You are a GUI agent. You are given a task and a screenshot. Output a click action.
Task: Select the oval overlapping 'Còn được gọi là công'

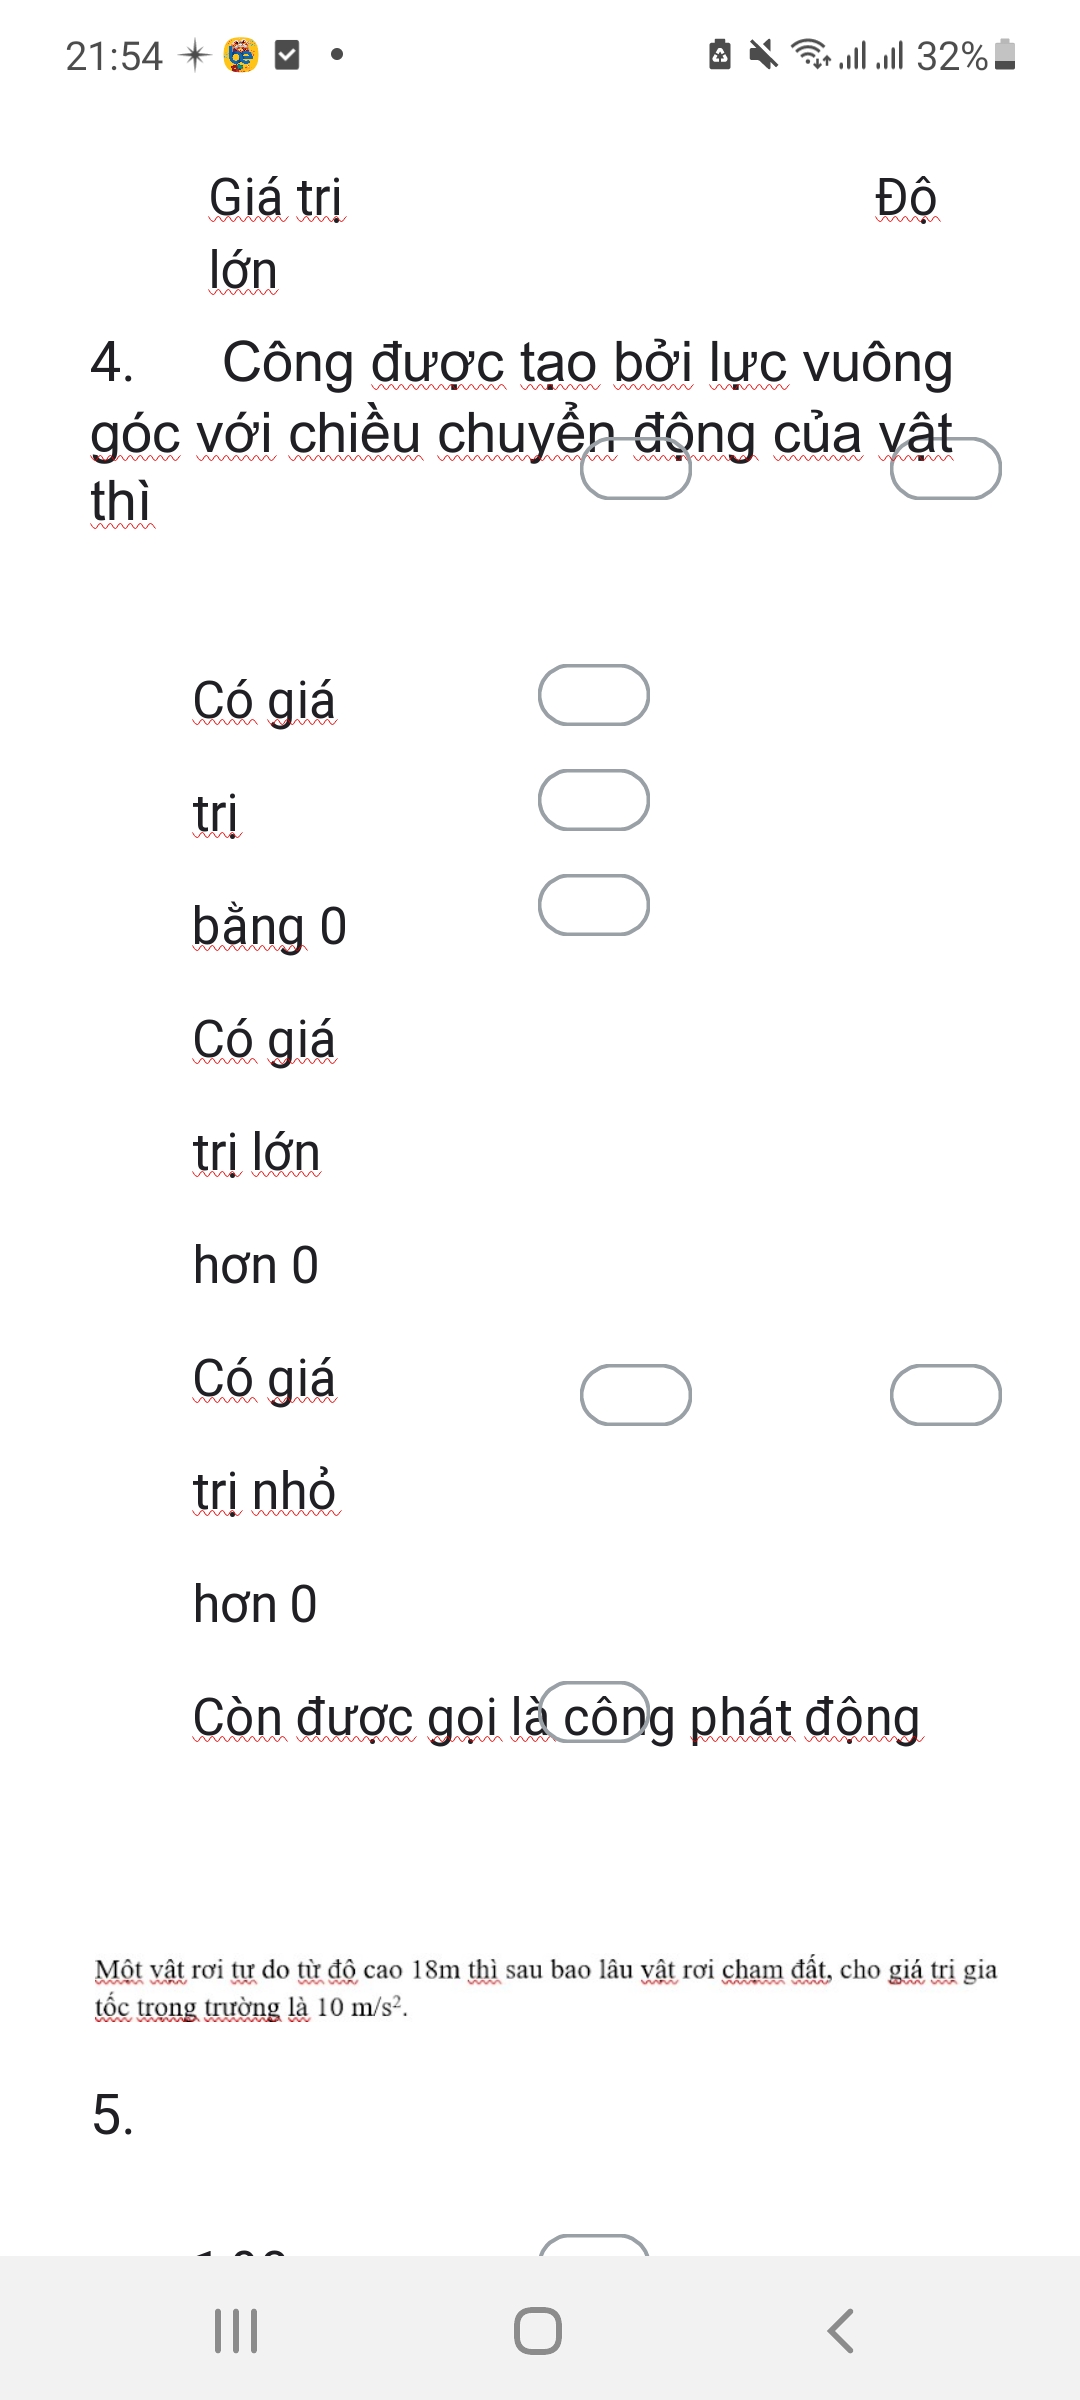point(594,1712)
